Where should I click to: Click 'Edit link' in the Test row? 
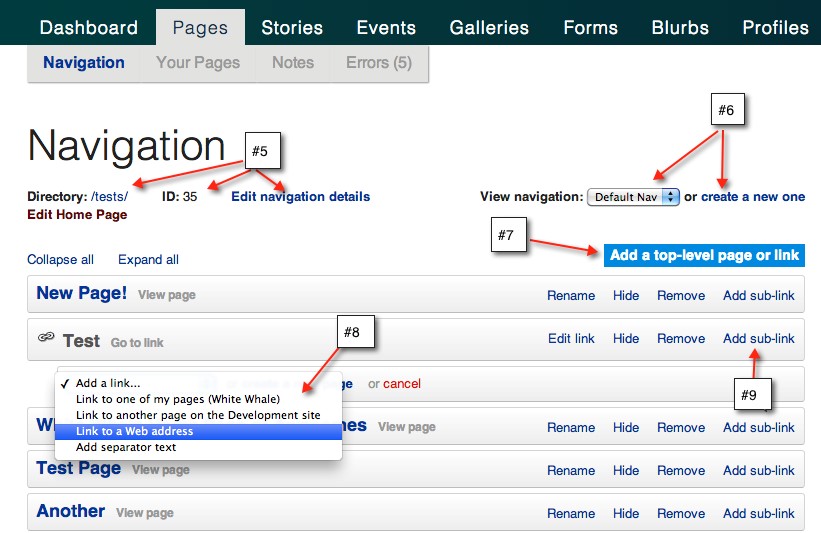click(x=571, y=339)
